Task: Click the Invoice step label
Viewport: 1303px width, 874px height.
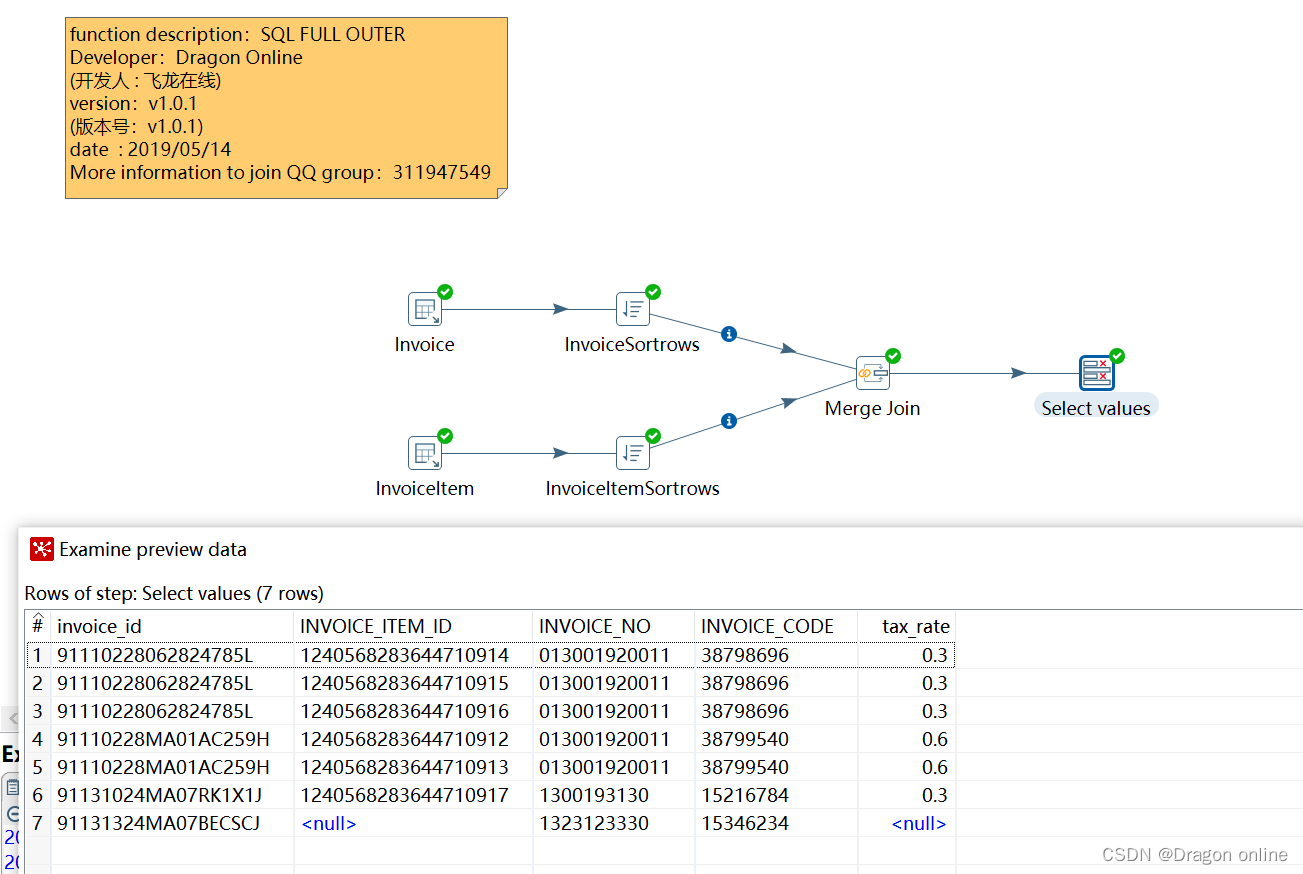Action: [424, 345]
